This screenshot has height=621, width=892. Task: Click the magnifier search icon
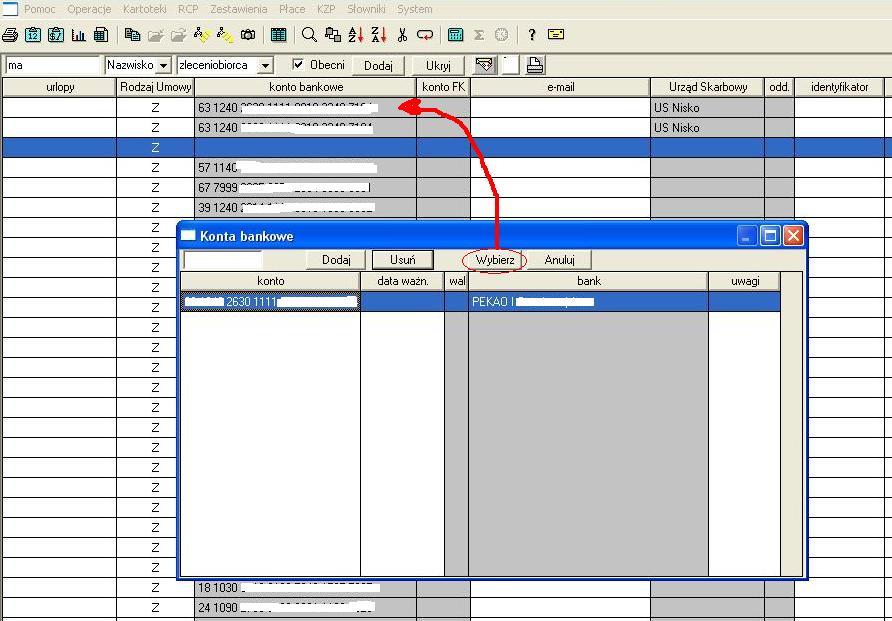point(309,35)
